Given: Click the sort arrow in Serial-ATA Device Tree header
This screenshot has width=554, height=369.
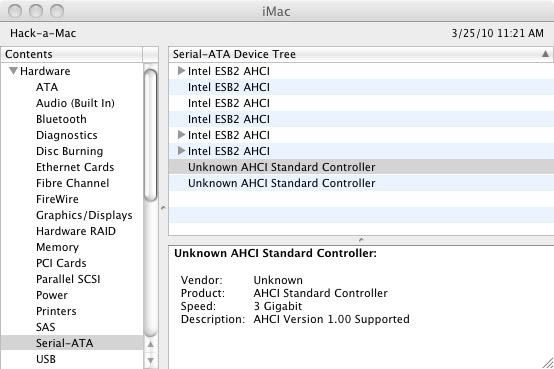Looking at the screenshot, I should pos(545,54).
